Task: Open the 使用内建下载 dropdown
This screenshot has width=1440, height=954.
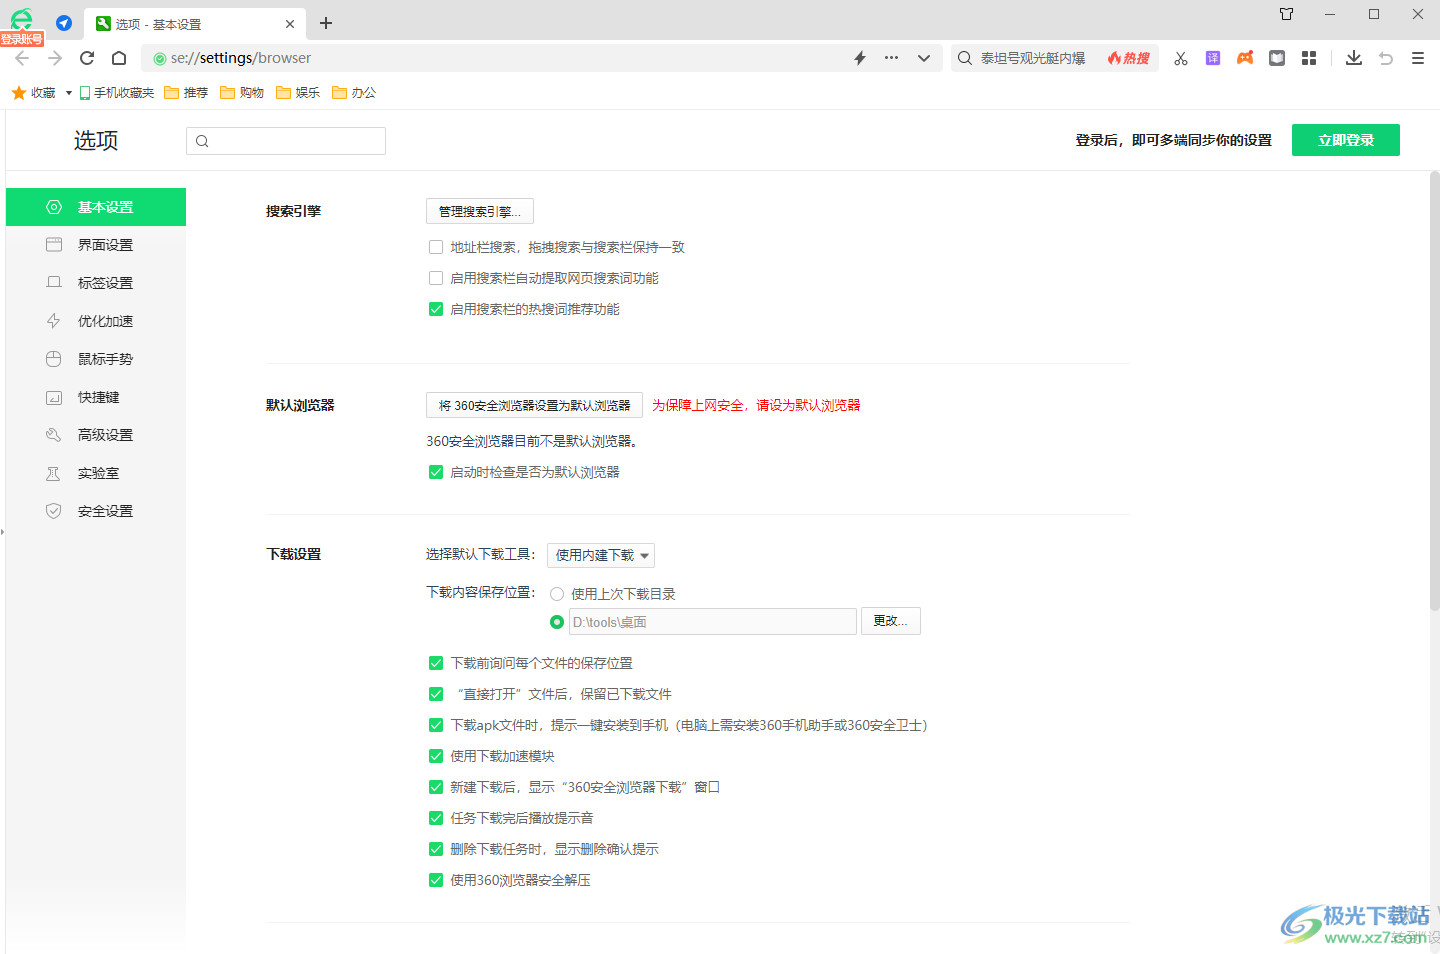Action: 601,555
